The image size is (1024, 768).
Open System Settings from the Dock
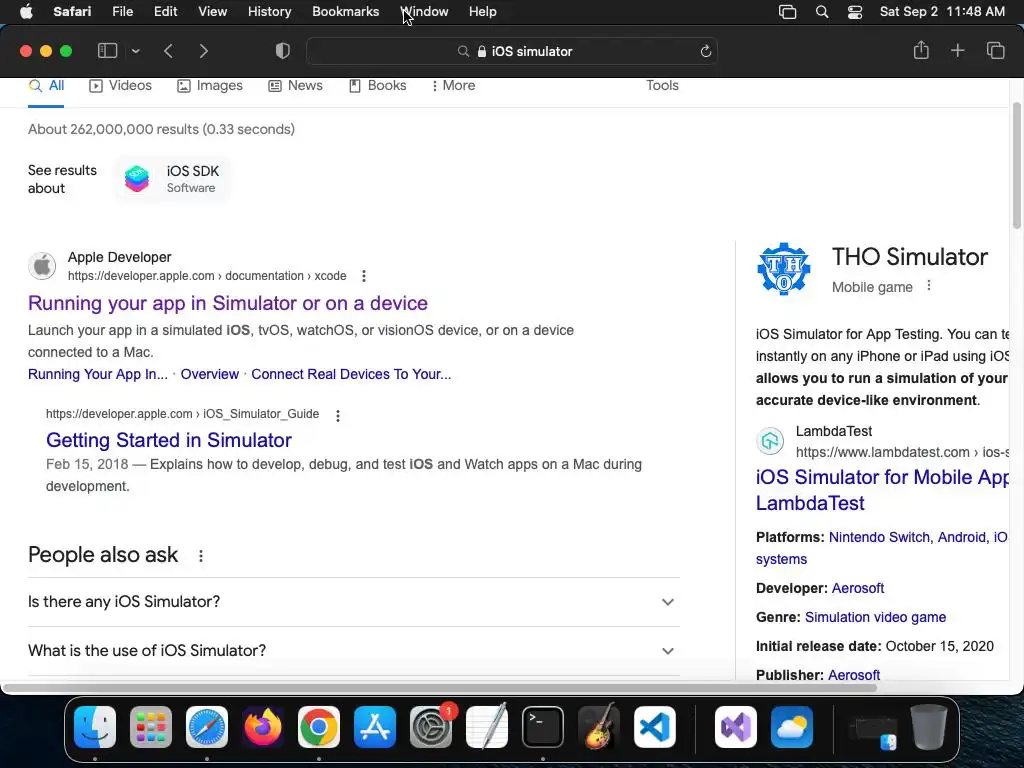[431, 727]
